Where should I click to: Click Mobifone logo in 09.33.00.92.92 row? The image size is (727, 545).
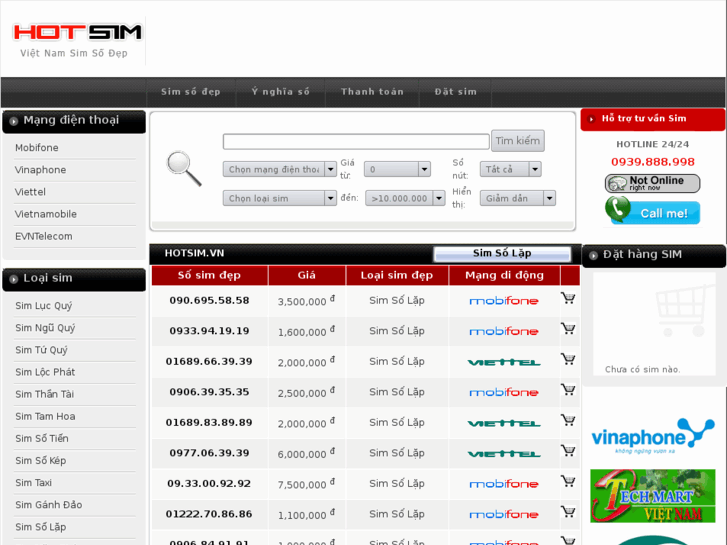(x=504, y=484)
